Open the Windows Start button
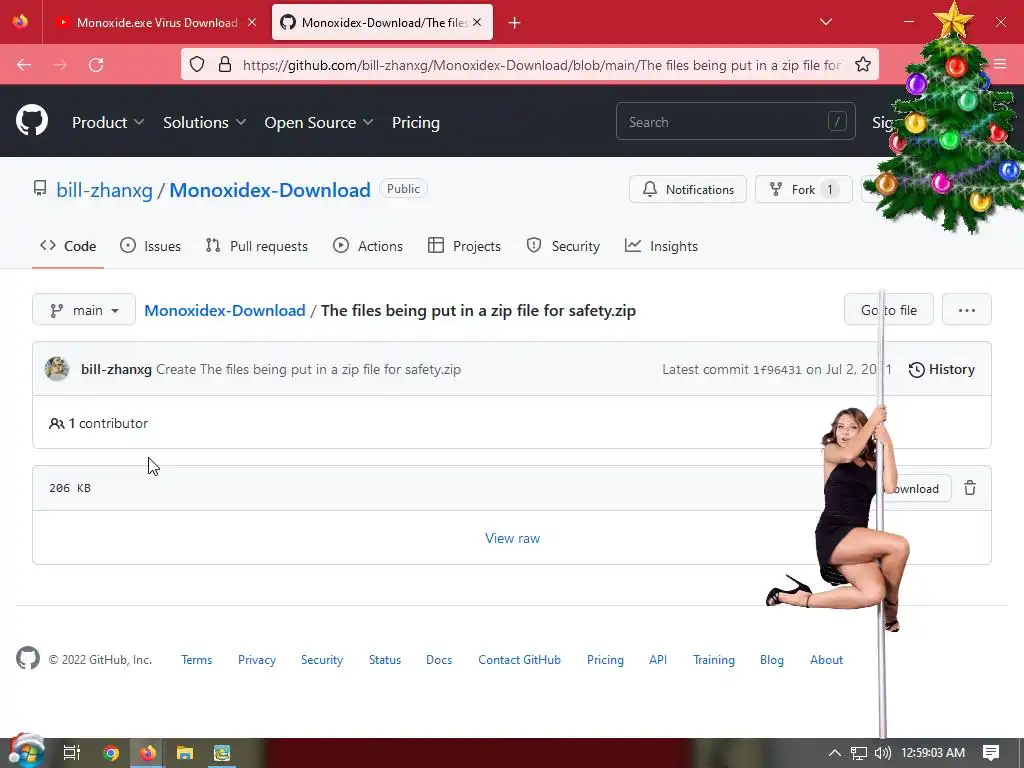This screenshot has height=768, width=1024. tap(26, 752)
